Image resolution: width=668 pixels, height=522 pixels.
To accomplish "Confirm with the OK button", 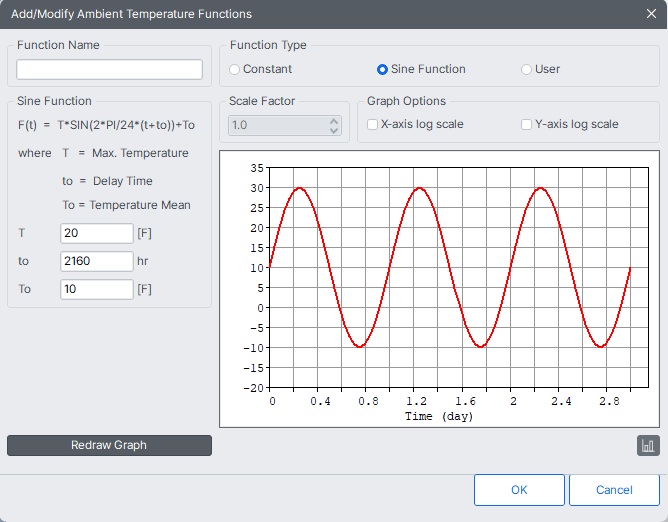I will pyautogui.click(x=519, y=490).
